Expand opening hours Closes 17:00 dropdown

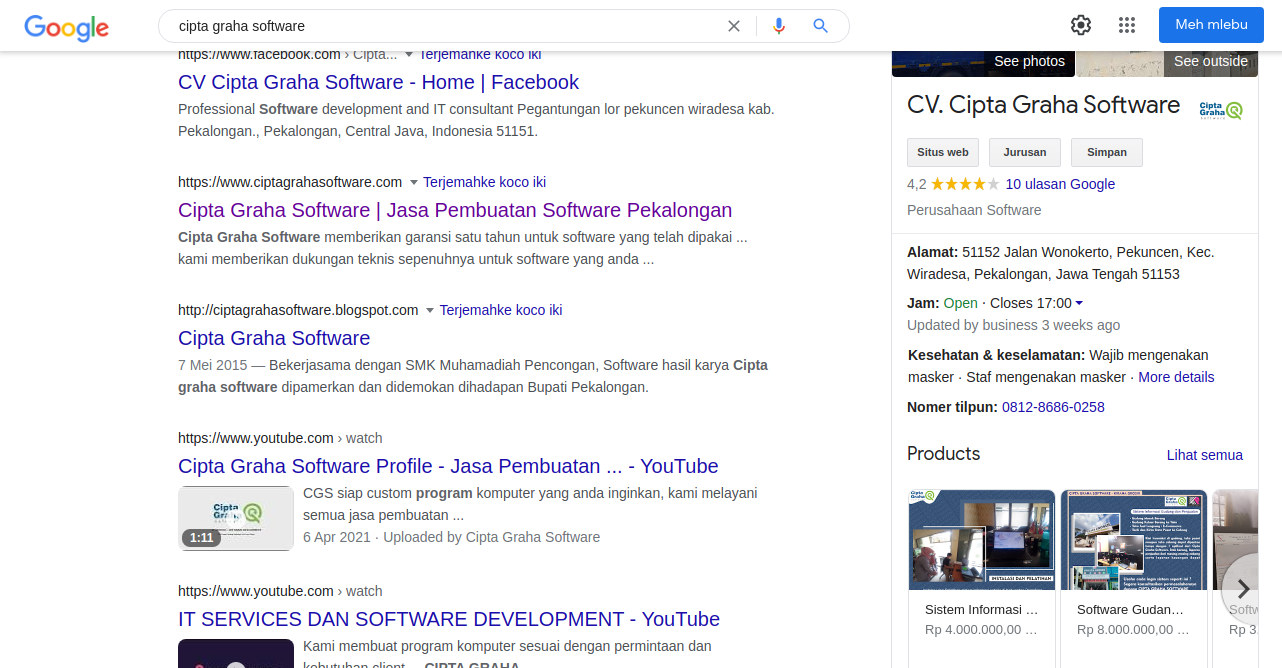pyautogui.click(x=1079, y=303)
